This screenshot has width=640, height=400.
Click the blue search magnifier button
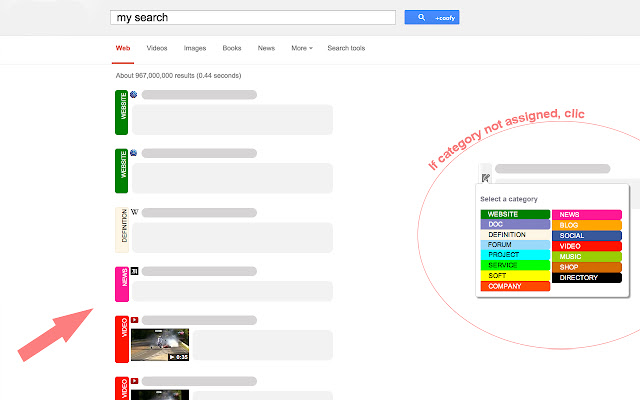(431, 17)
